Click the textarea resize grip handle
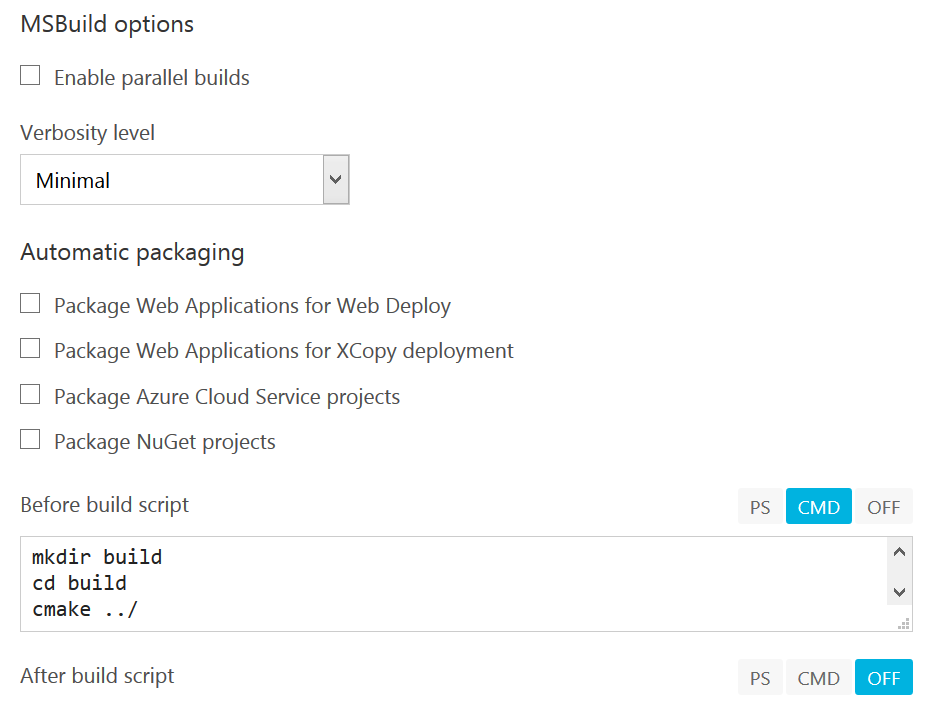The height and width of the screenshot is (718, 932). coord(904,624)
